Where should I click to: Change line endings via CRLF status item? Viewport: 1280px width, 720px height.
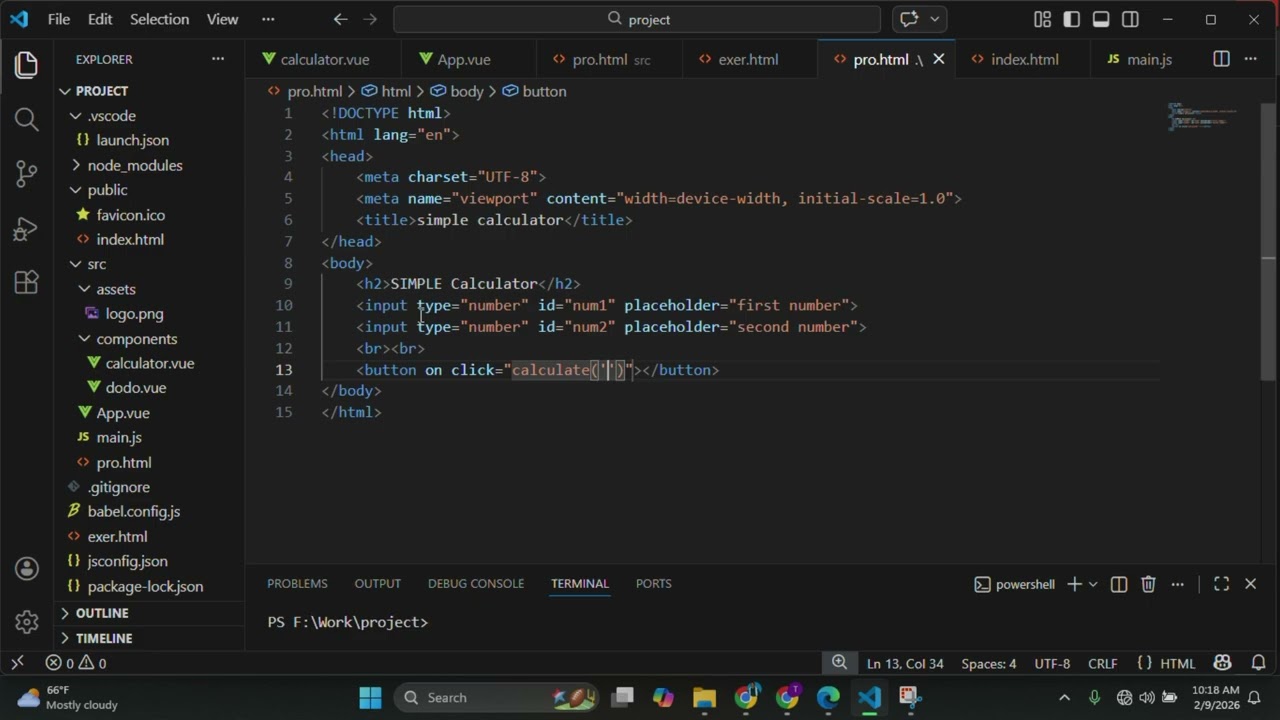[1103, 663]
